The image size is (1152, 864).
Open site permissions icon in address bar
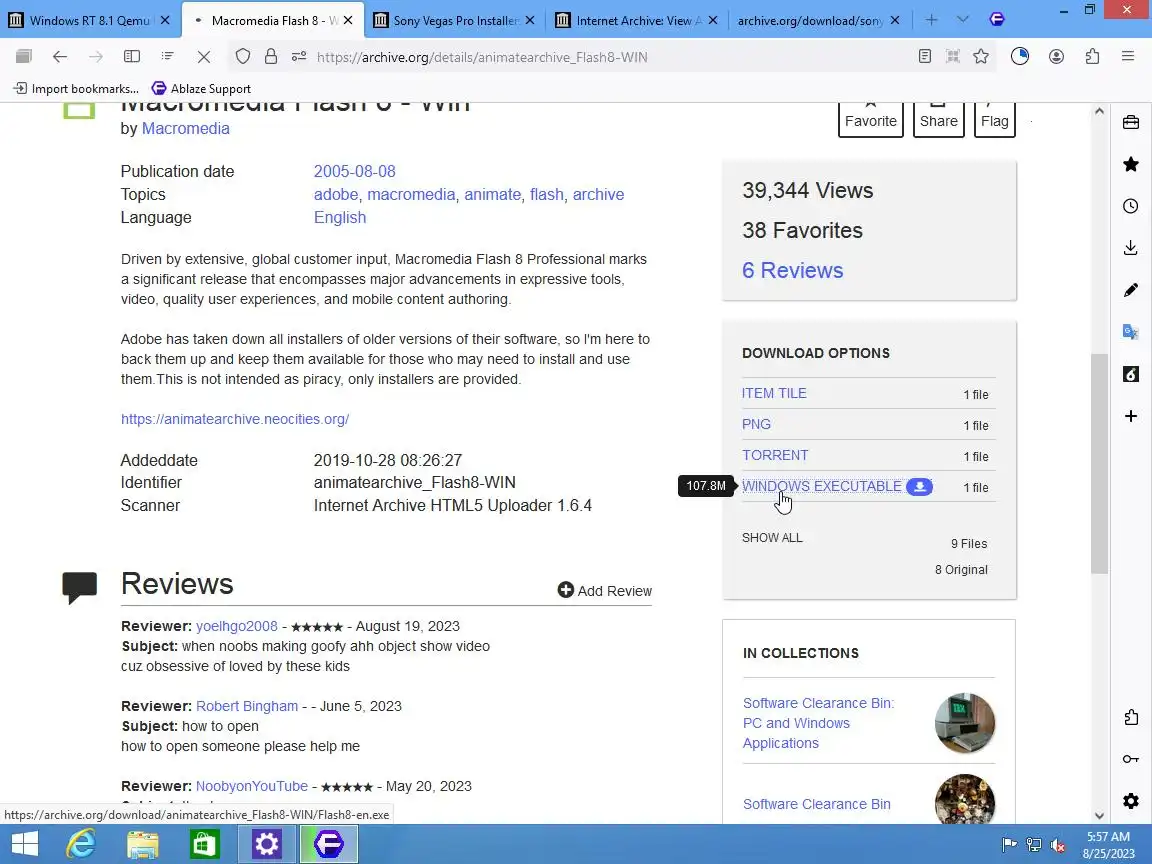click(x=299, y=57)
